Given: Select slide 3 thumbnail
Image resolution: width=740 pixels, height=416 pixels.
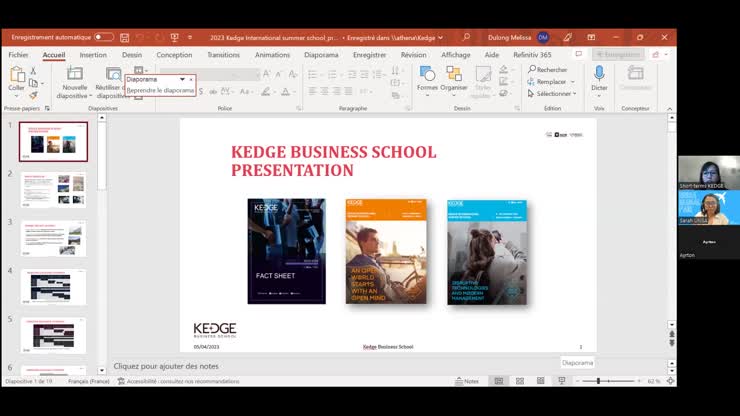Looking at the screenshot, I should tap(54, 238).
